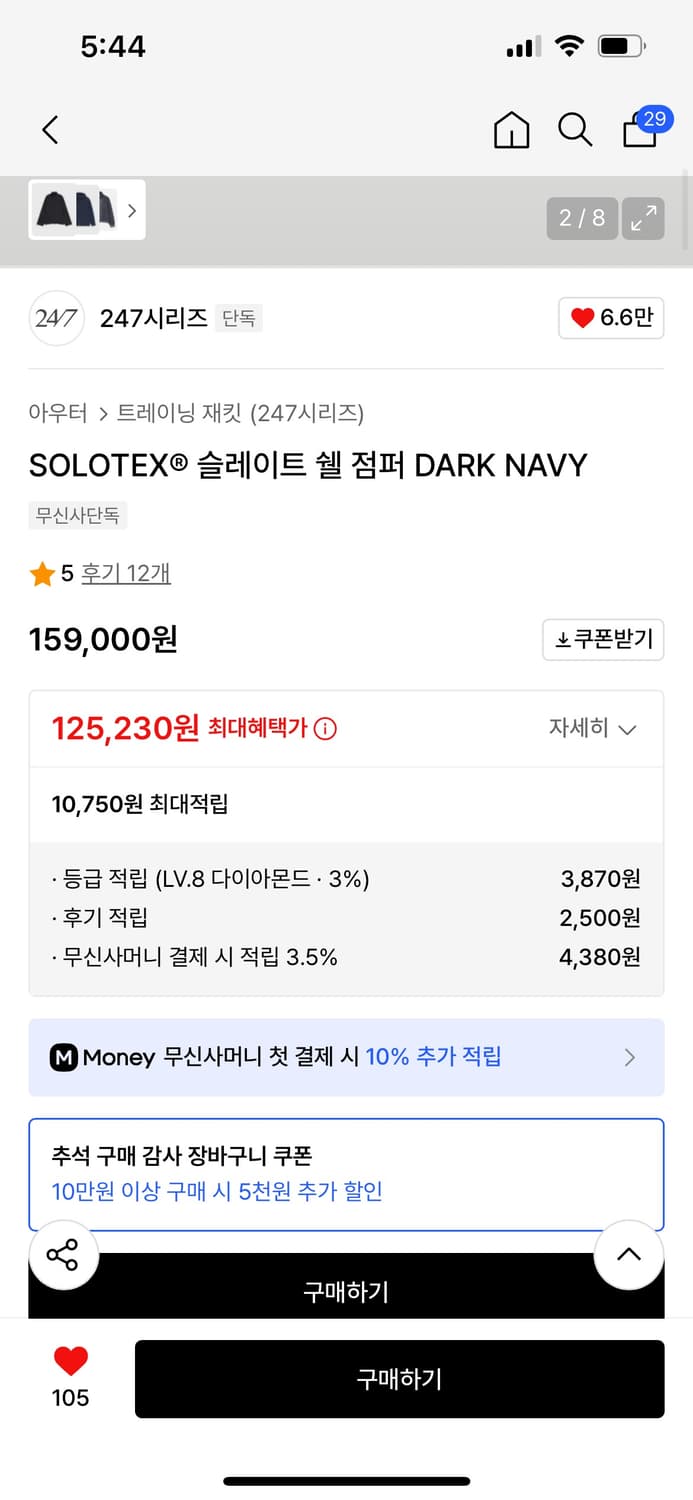Tap the back arrow icon
The height and width of the screenshot is (1500, 693).
click(51, 129)
